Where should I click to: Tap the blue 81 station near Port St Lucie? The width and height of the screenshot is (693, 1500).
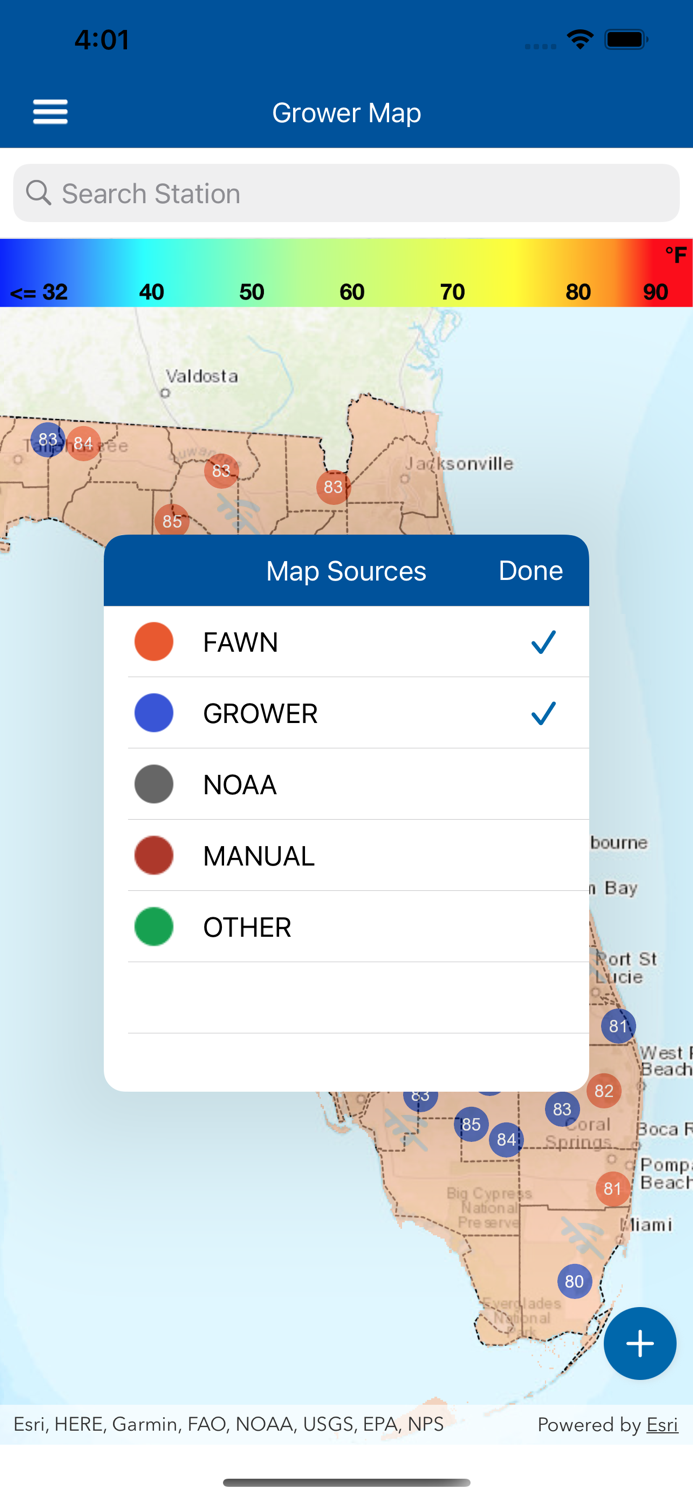pyautogui.click(x=618, y=1026)
